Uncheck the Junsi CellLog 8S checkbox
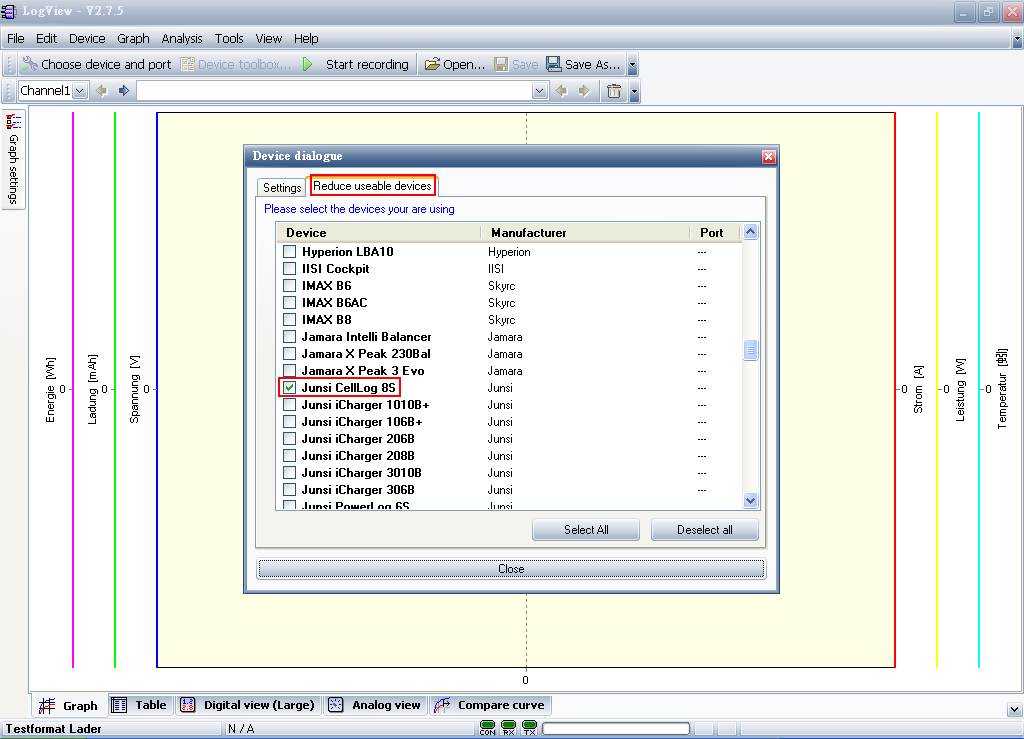This screenshot has height=739, width=1024. pos(289,388)
